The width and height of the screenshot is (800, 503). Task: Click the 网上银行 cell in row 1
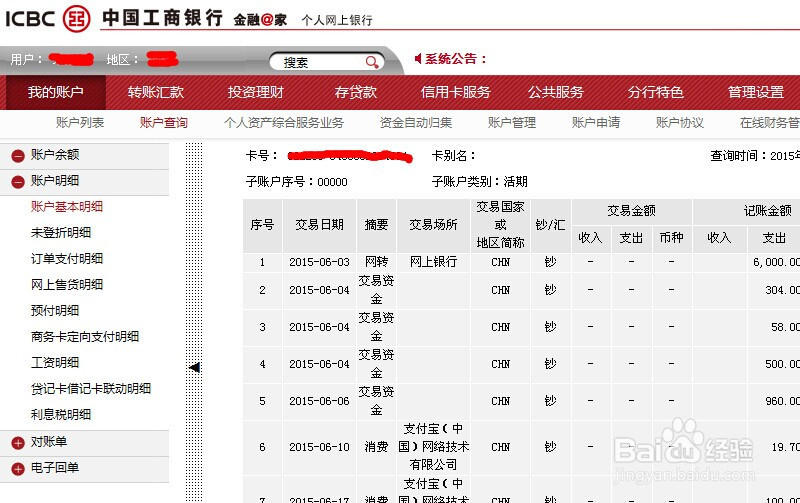(433, 262)
